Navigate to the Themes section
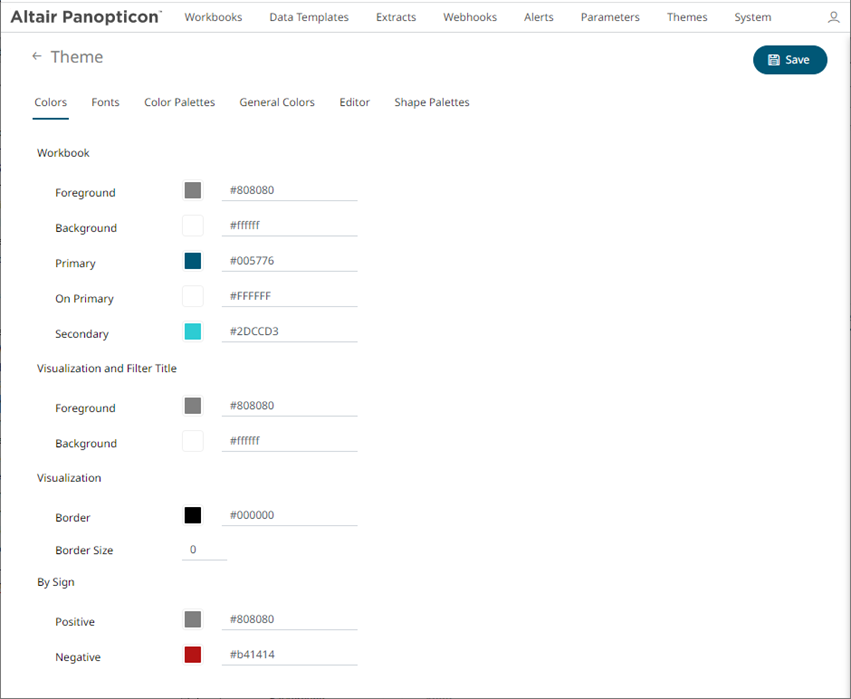 click(x=687, y=17)
